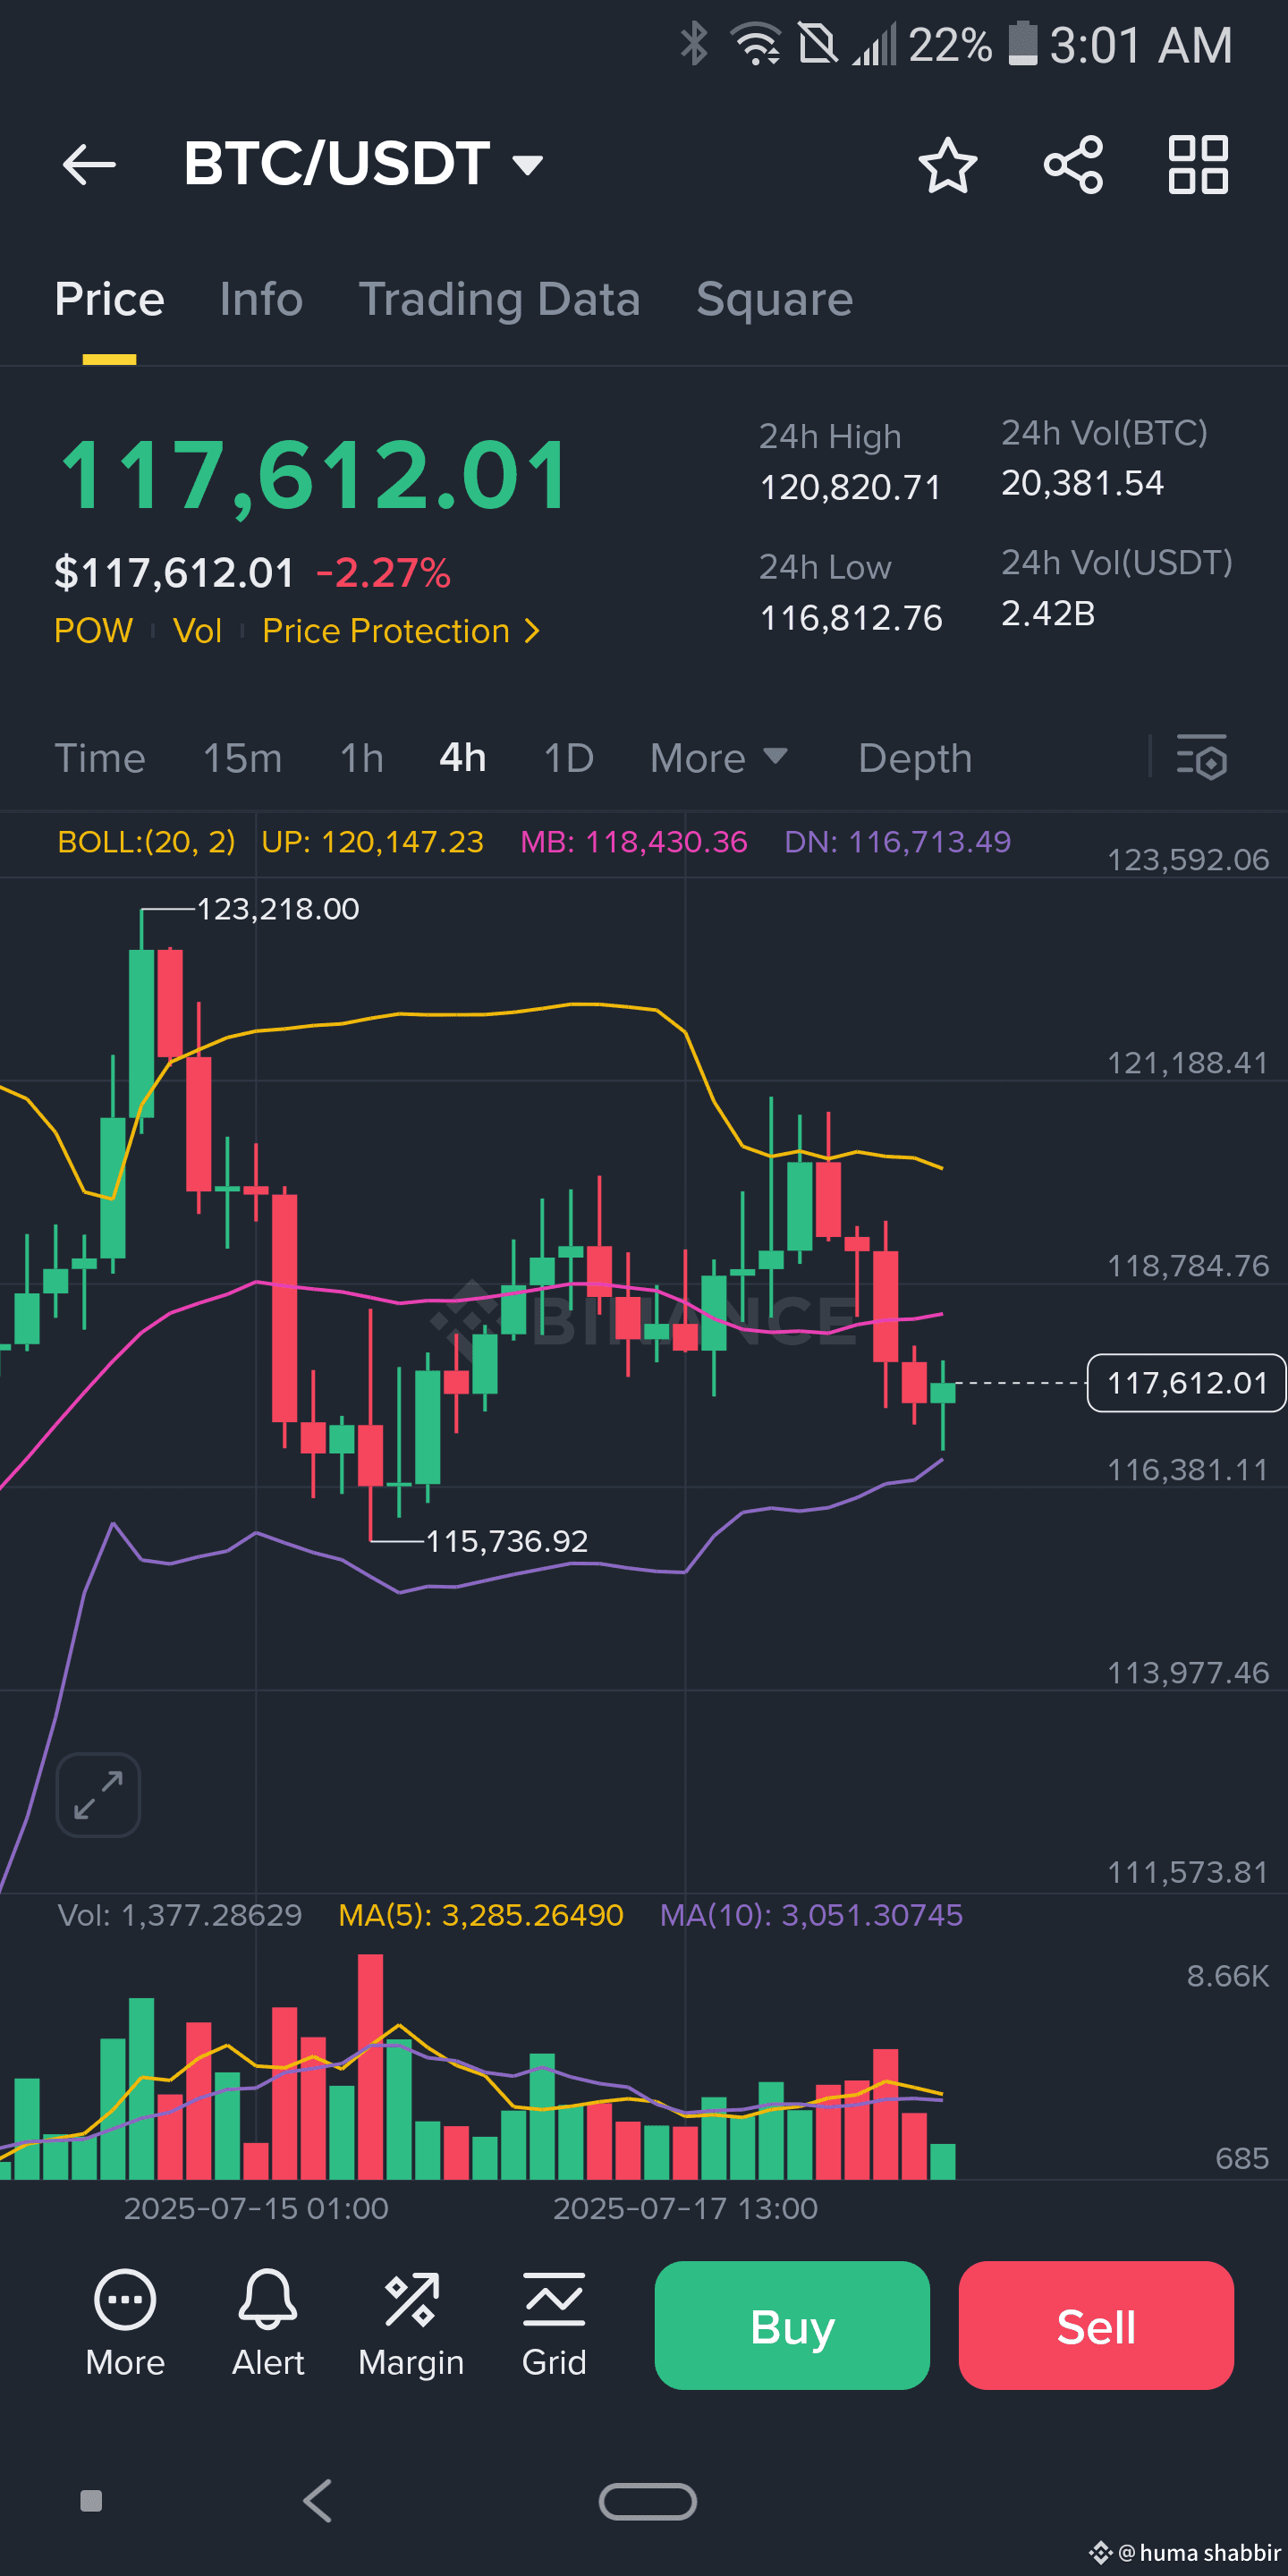Tap the back arrow icon
This screenshot has height=2576, width=1288.
89,164
